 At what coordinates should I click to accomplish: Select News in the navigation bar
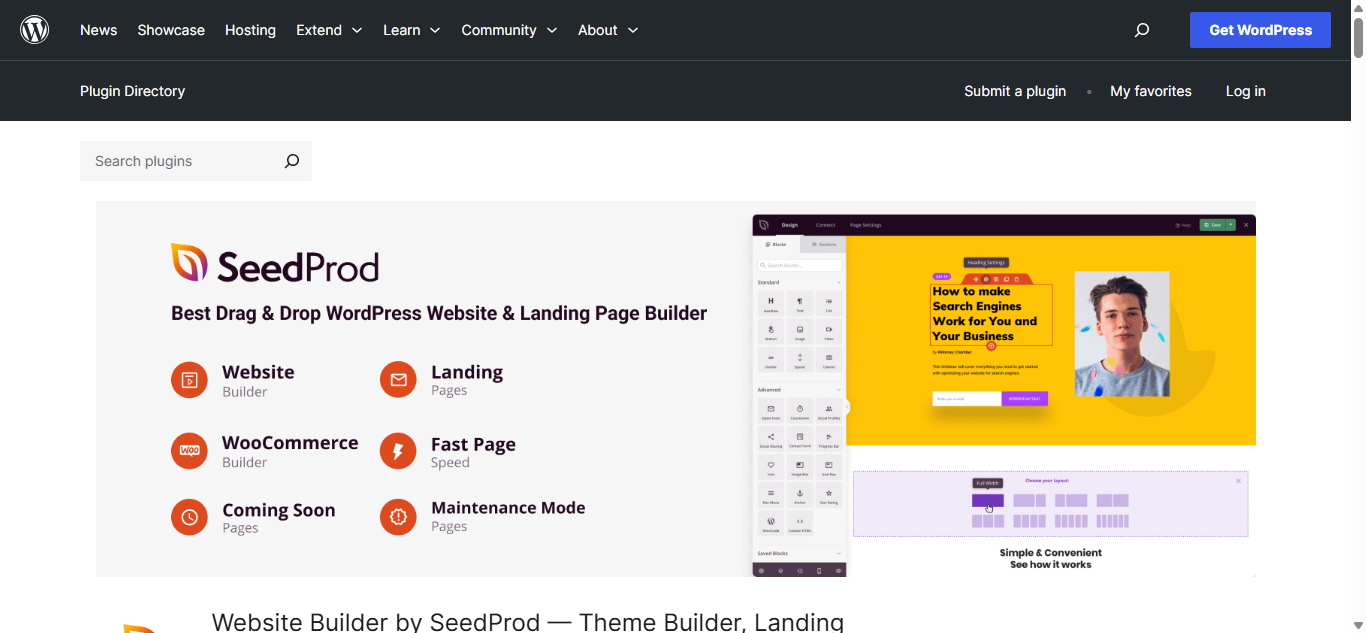point(98,30)
